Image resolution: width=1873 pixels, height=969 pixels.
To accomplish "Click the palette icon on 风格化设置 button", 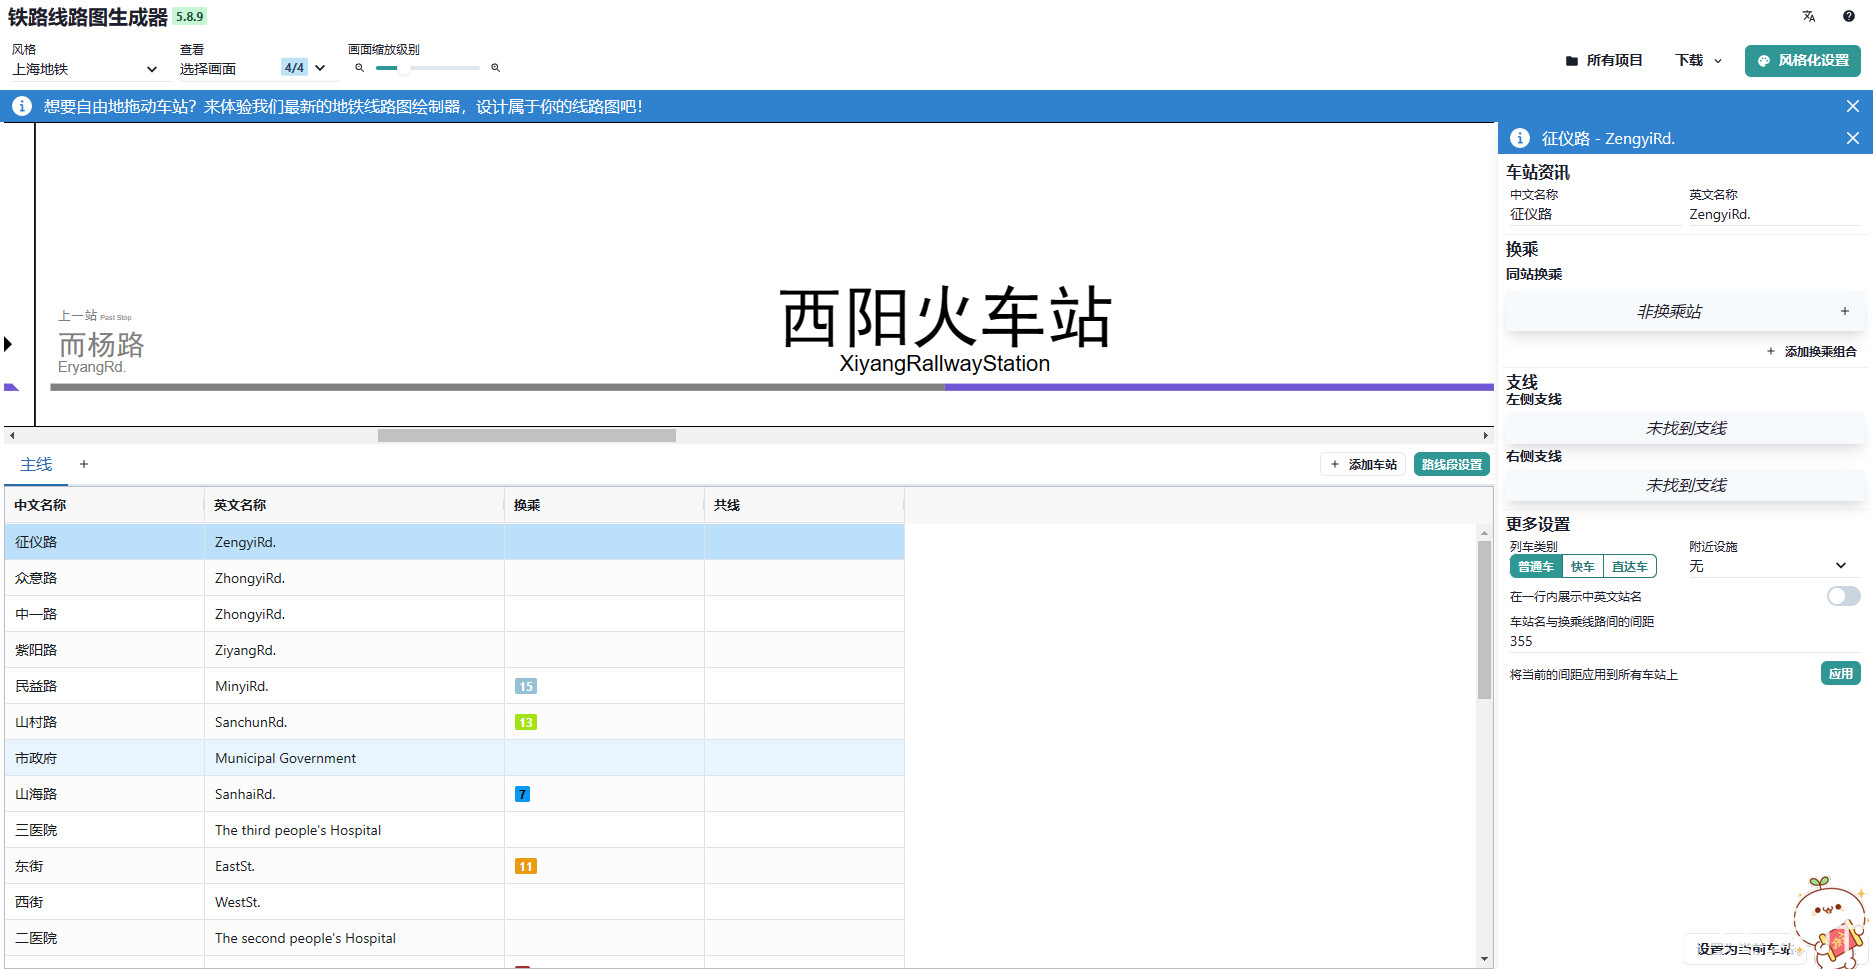I will click(x=1763, y=60).
